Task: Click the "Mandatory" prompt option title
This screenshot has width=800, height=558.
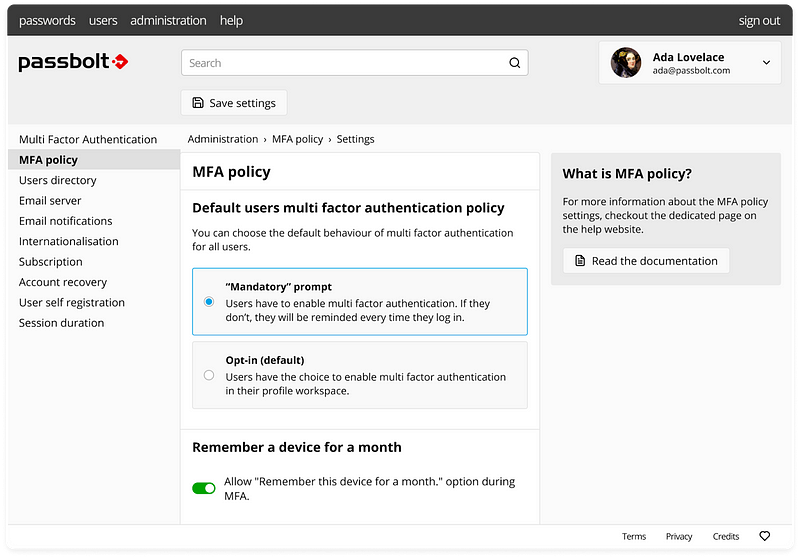Action: [279, 287]
